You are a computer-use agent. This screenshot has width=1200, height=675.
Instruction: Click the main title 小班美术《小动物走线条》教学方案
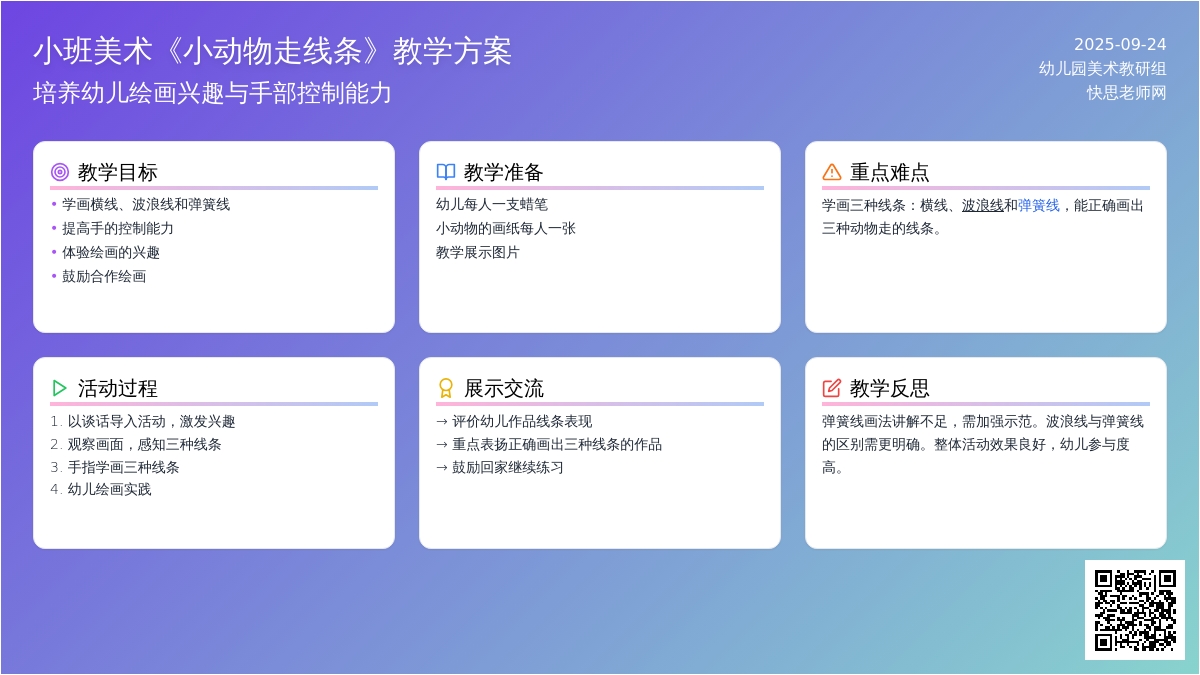pyautogui.click(x=272, y=51)
